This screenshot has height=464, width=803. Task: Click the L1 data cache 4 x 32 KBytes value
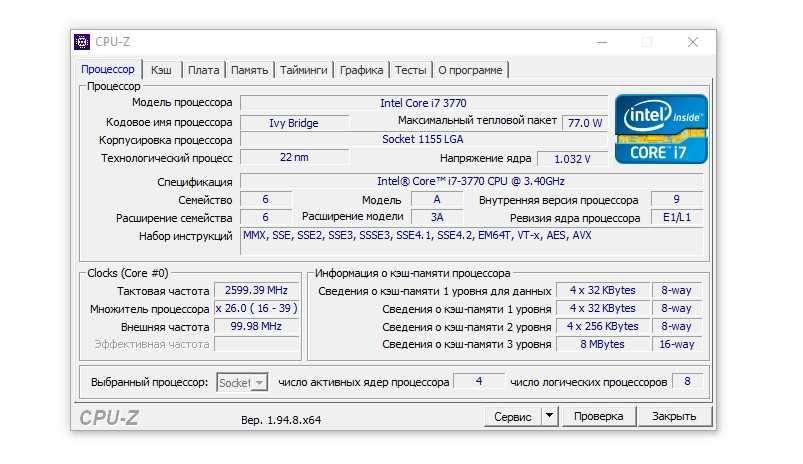[603, 290]
